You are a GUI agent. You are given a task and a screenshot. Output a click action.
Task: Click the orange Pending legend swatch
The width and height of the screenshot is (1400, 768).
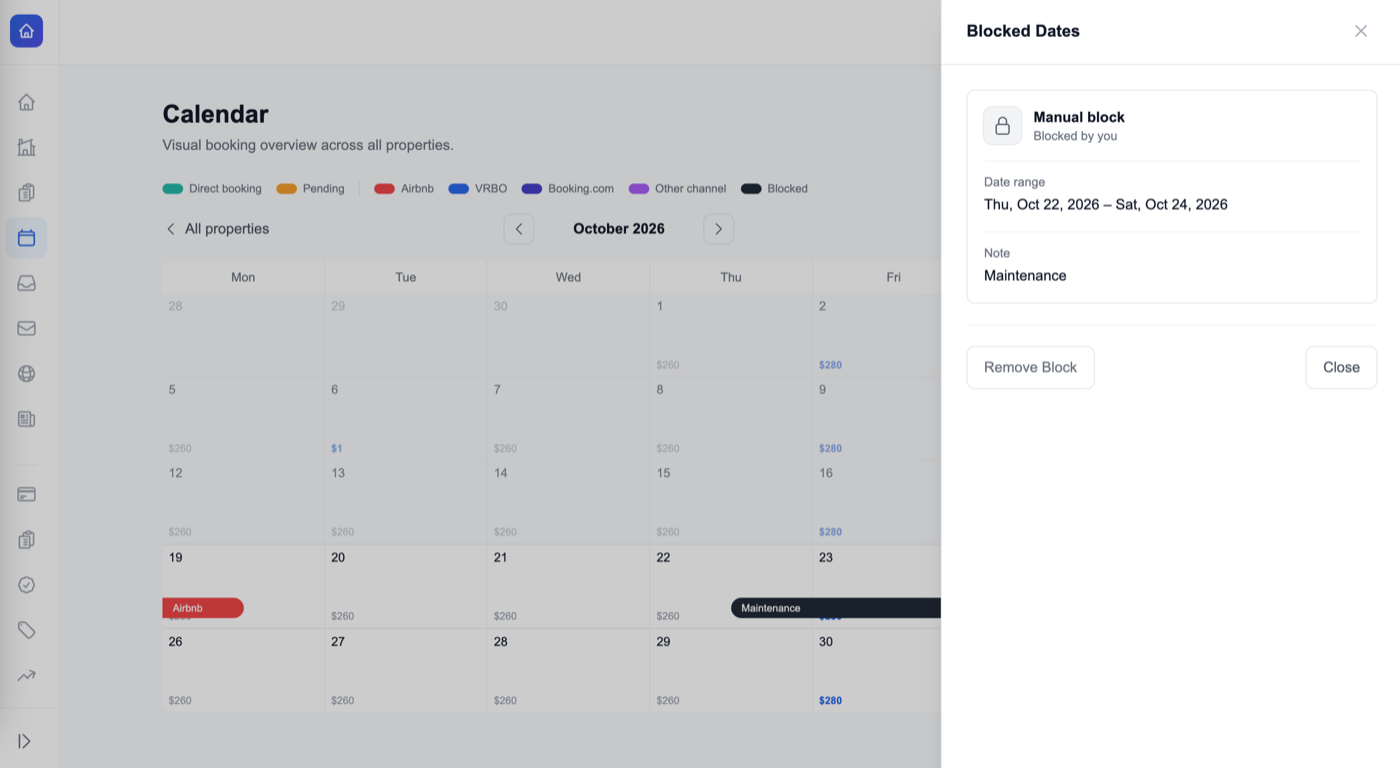tap(286, 189)
